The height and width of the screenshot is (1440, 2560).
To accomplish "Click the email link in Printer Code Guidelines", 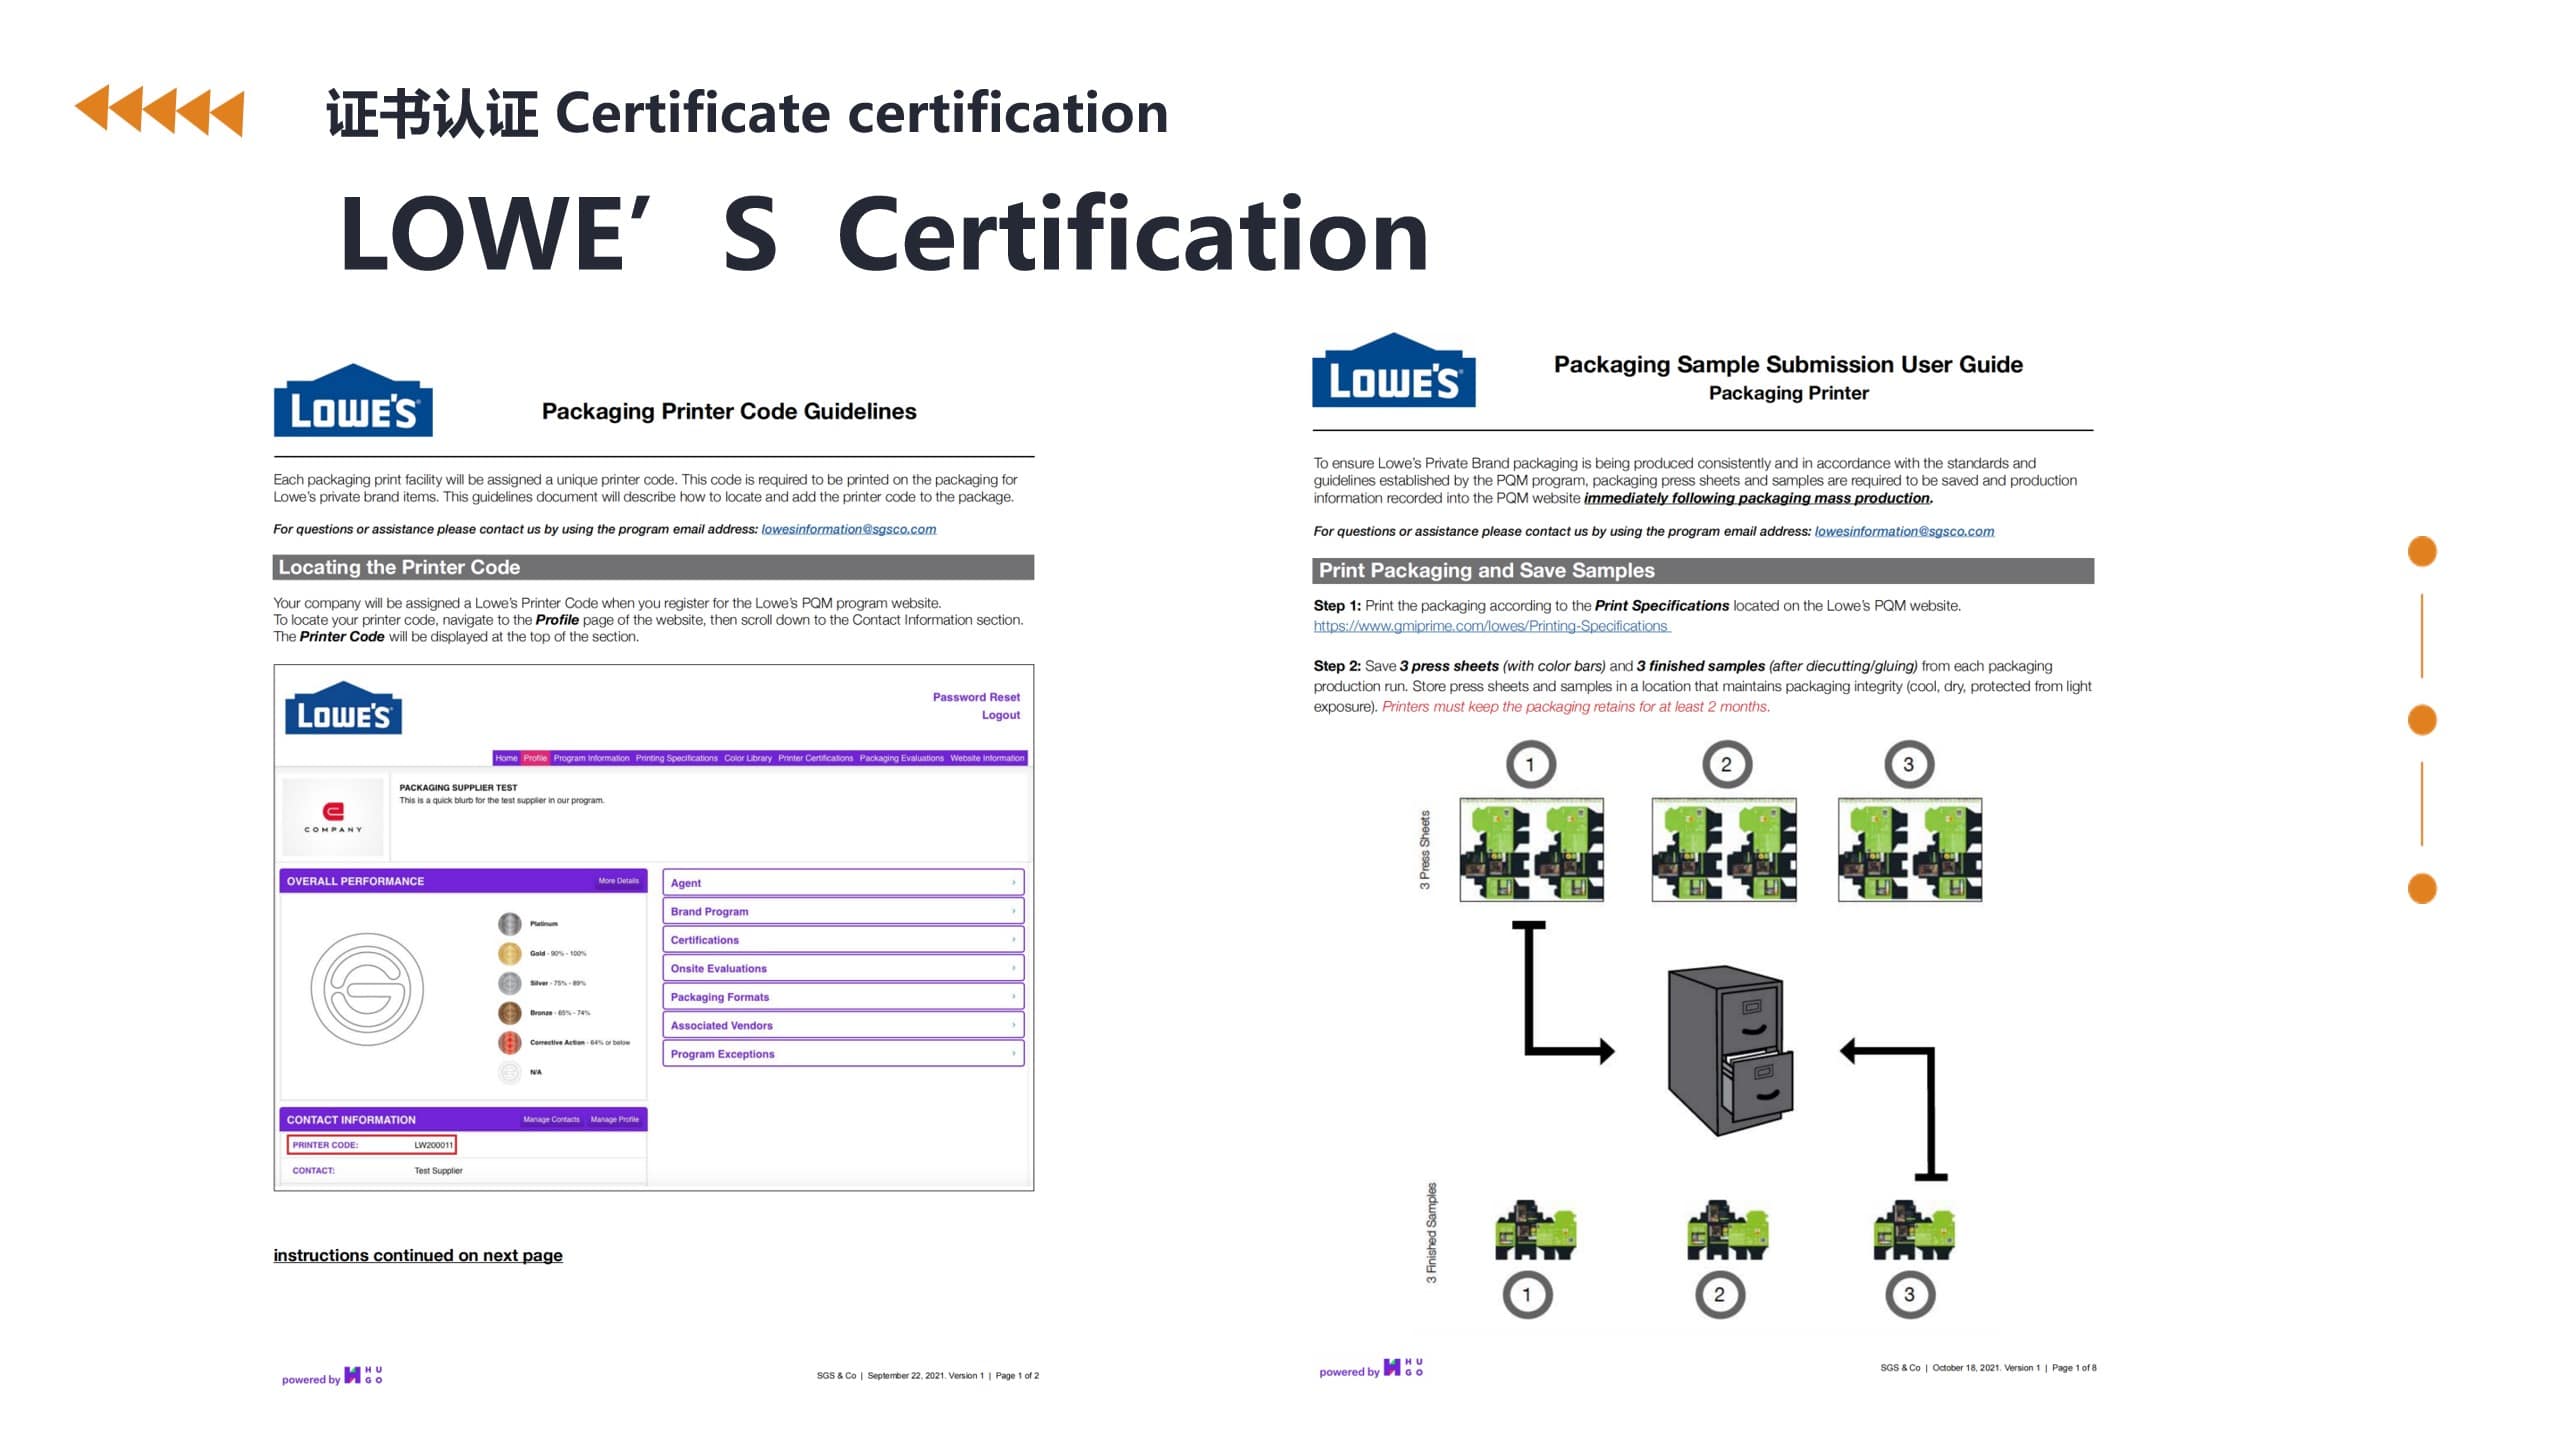I will (x=848, y=529).
